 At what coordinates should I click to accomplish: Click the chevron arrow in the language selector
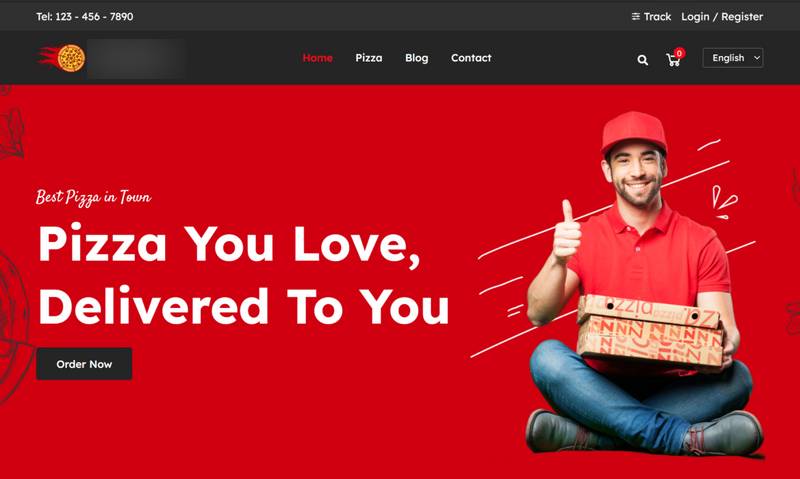(x=757, y=58)
